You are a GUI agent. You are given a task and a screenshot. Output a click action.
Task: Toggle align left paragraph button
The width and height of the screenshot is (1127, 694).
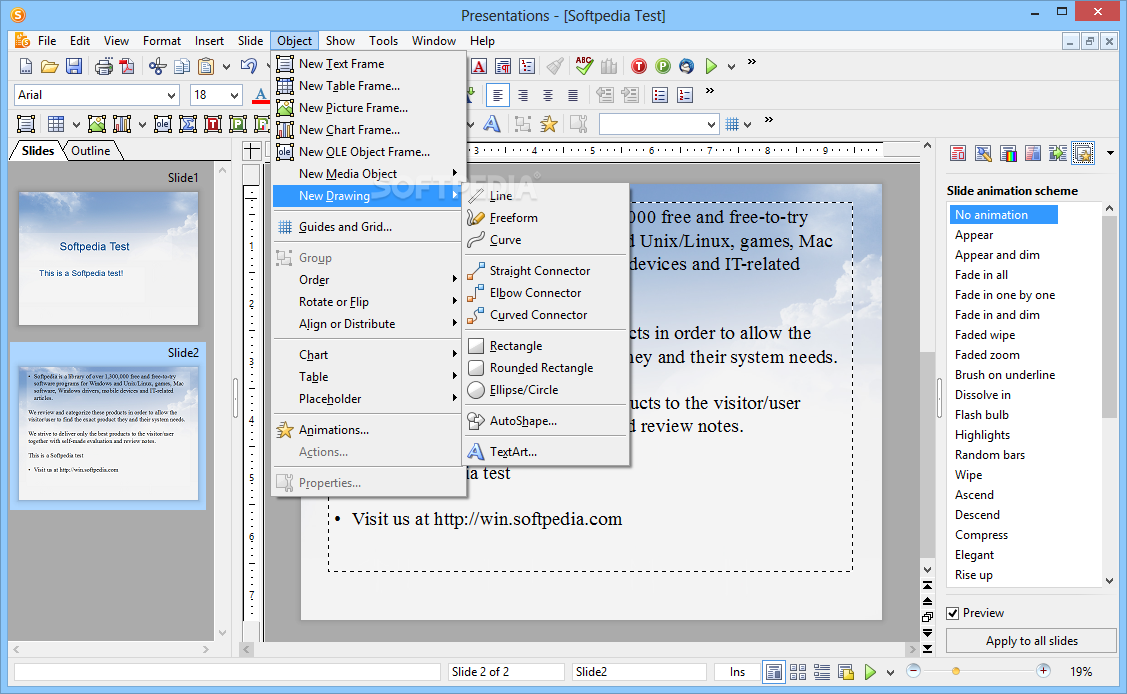point(497,95)
